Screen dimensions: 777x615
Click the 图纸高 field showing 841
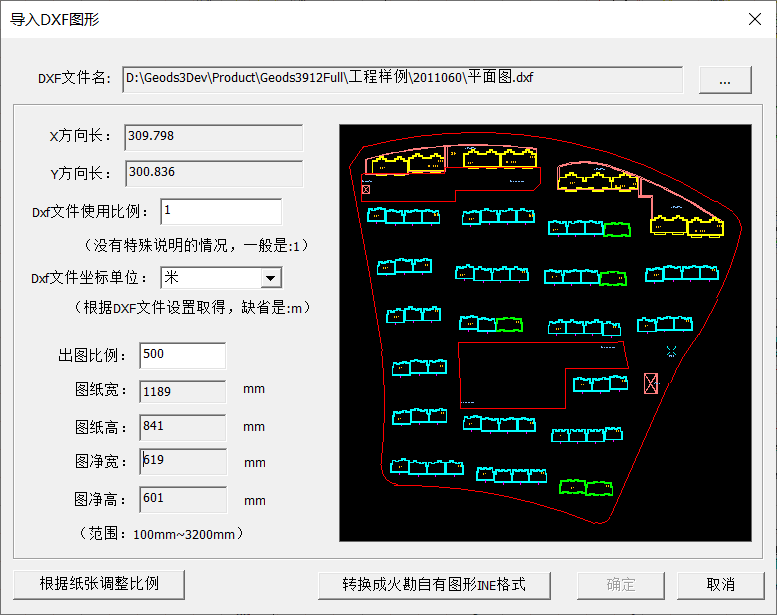click(x=182, y=427)
